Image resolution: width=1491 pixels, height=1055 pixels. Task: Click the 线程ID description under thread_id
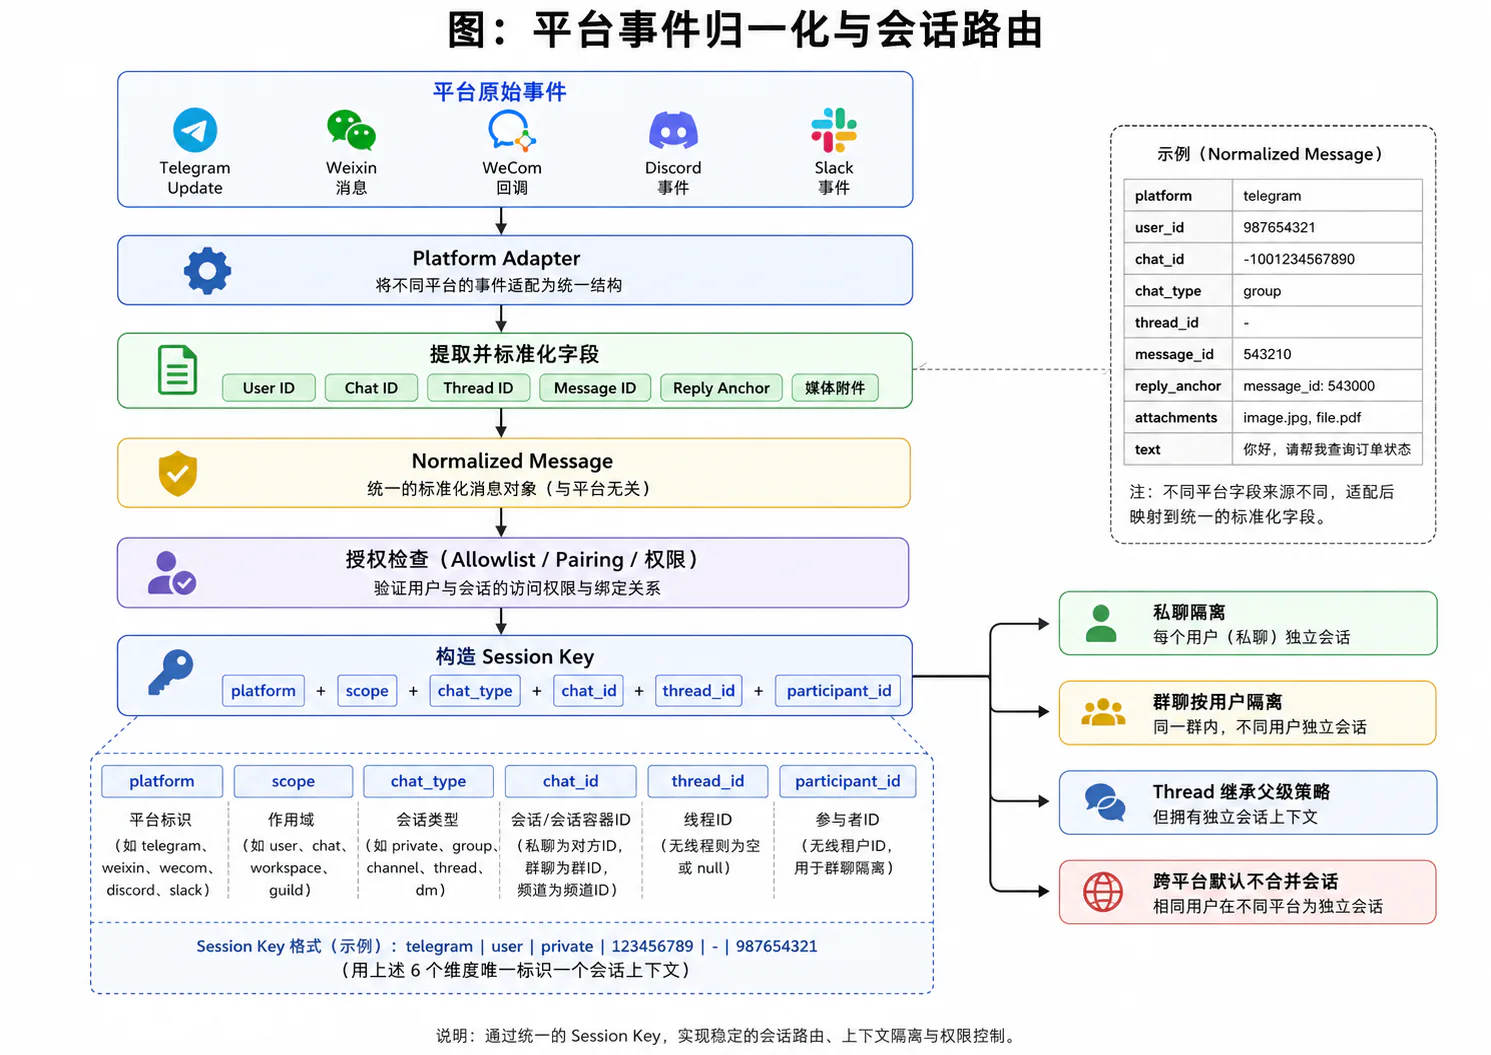click(708, 820)
